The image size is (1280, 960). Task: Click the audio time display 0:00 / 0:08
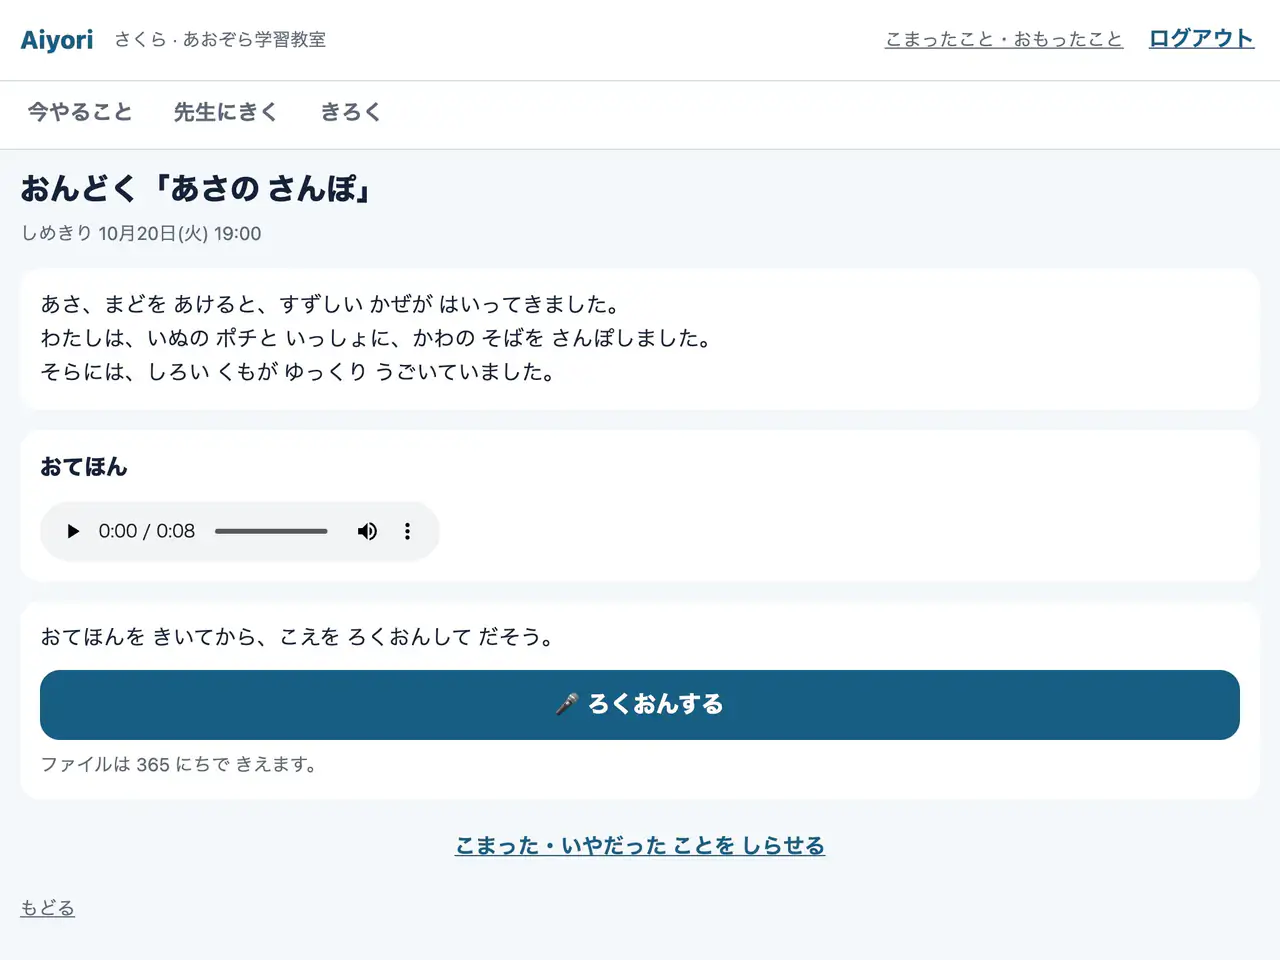point(147,531)
